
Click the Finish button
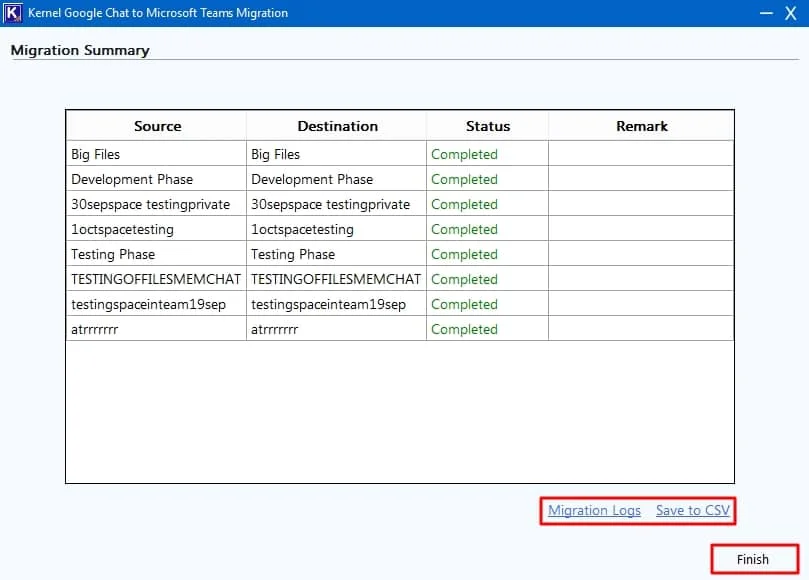754,559
